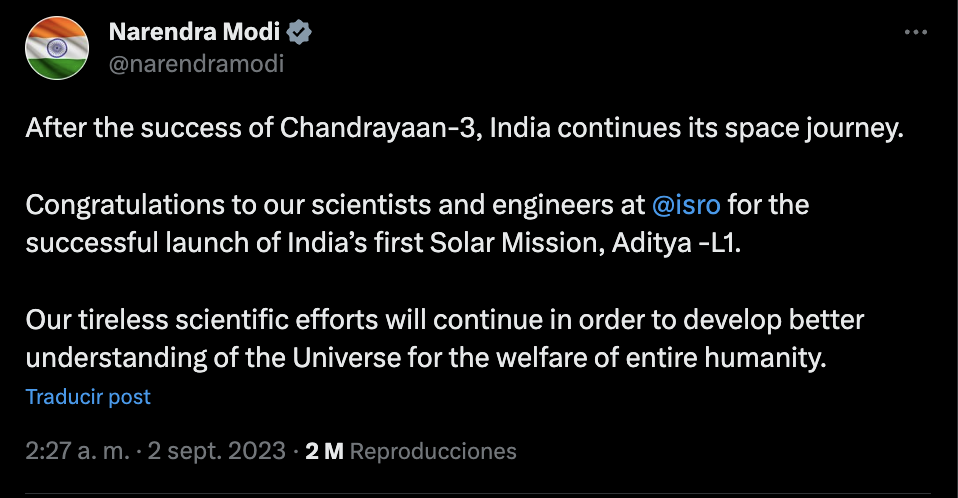Image resolution: width=958 pixels, height=498 pixels.
Task: Open the @isro mention link
Action: click(x=686, y=205)
